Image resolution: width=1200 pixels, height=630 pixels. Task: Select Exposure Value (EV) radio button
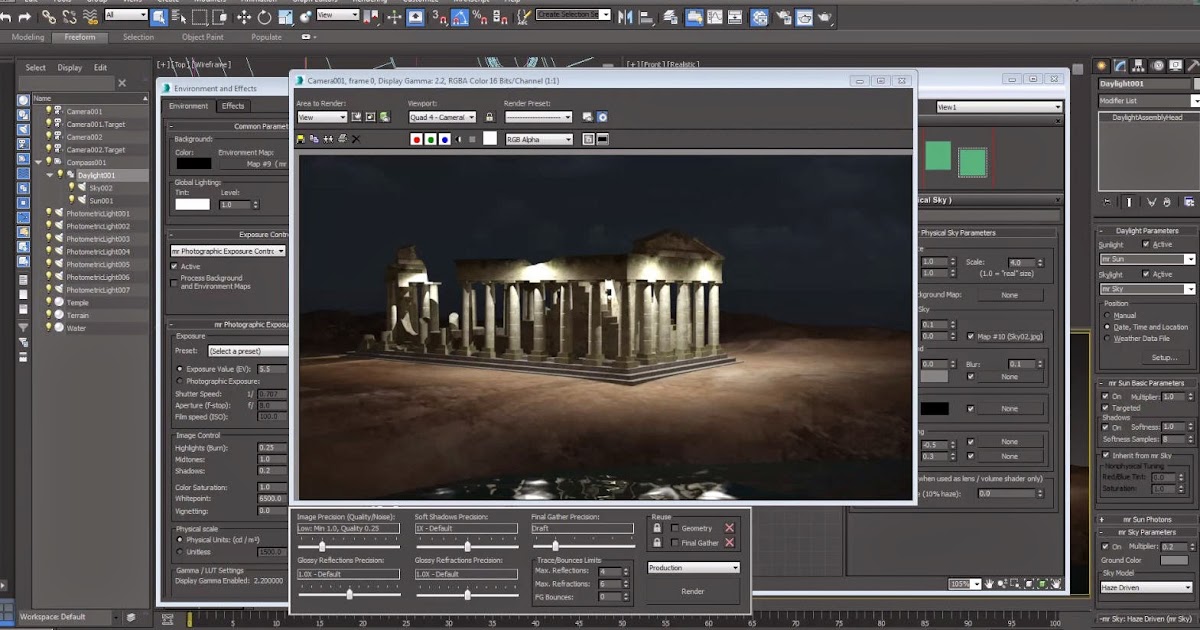pyautogui.click(x=179, y=369)
